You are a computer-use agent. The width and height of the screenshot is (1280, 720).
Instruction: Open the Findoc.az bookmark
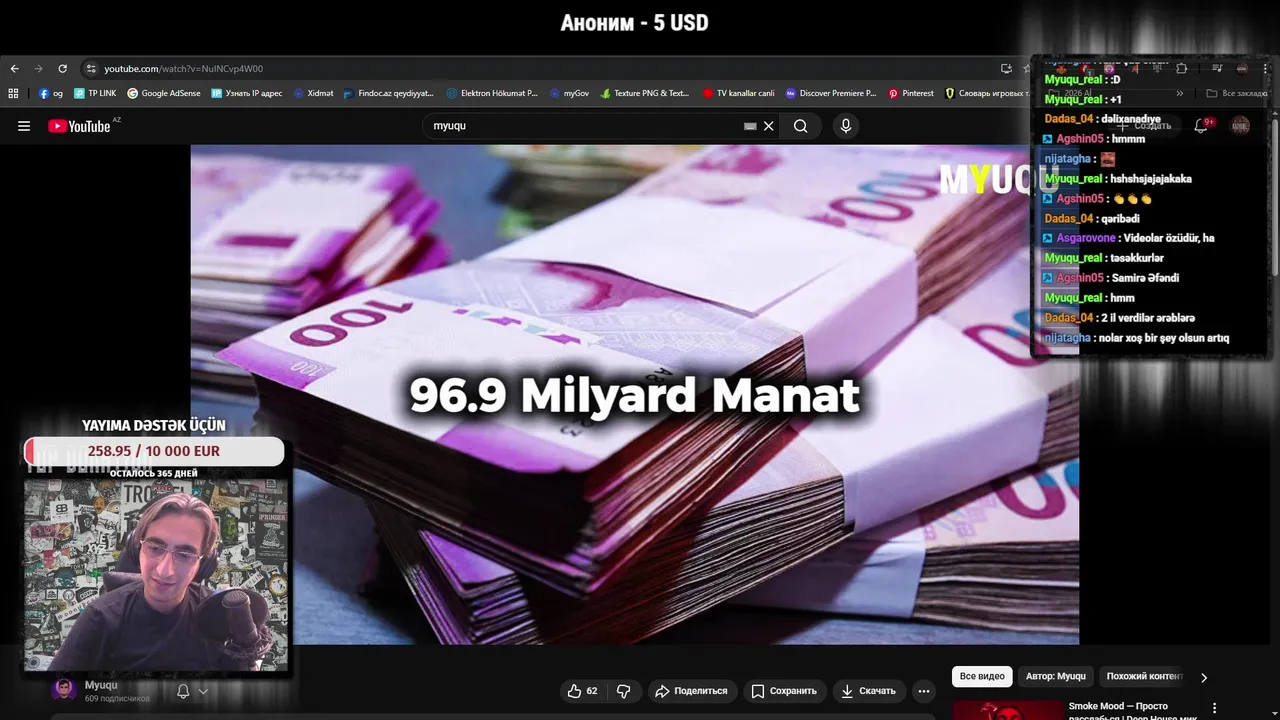point(389,93)
